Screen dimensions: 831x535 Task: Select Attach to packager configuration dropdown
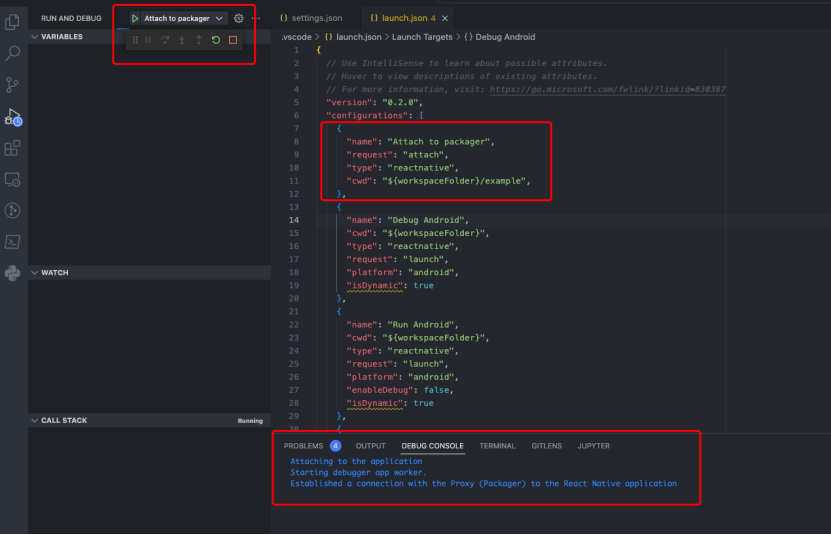click(x=183, y=19)
